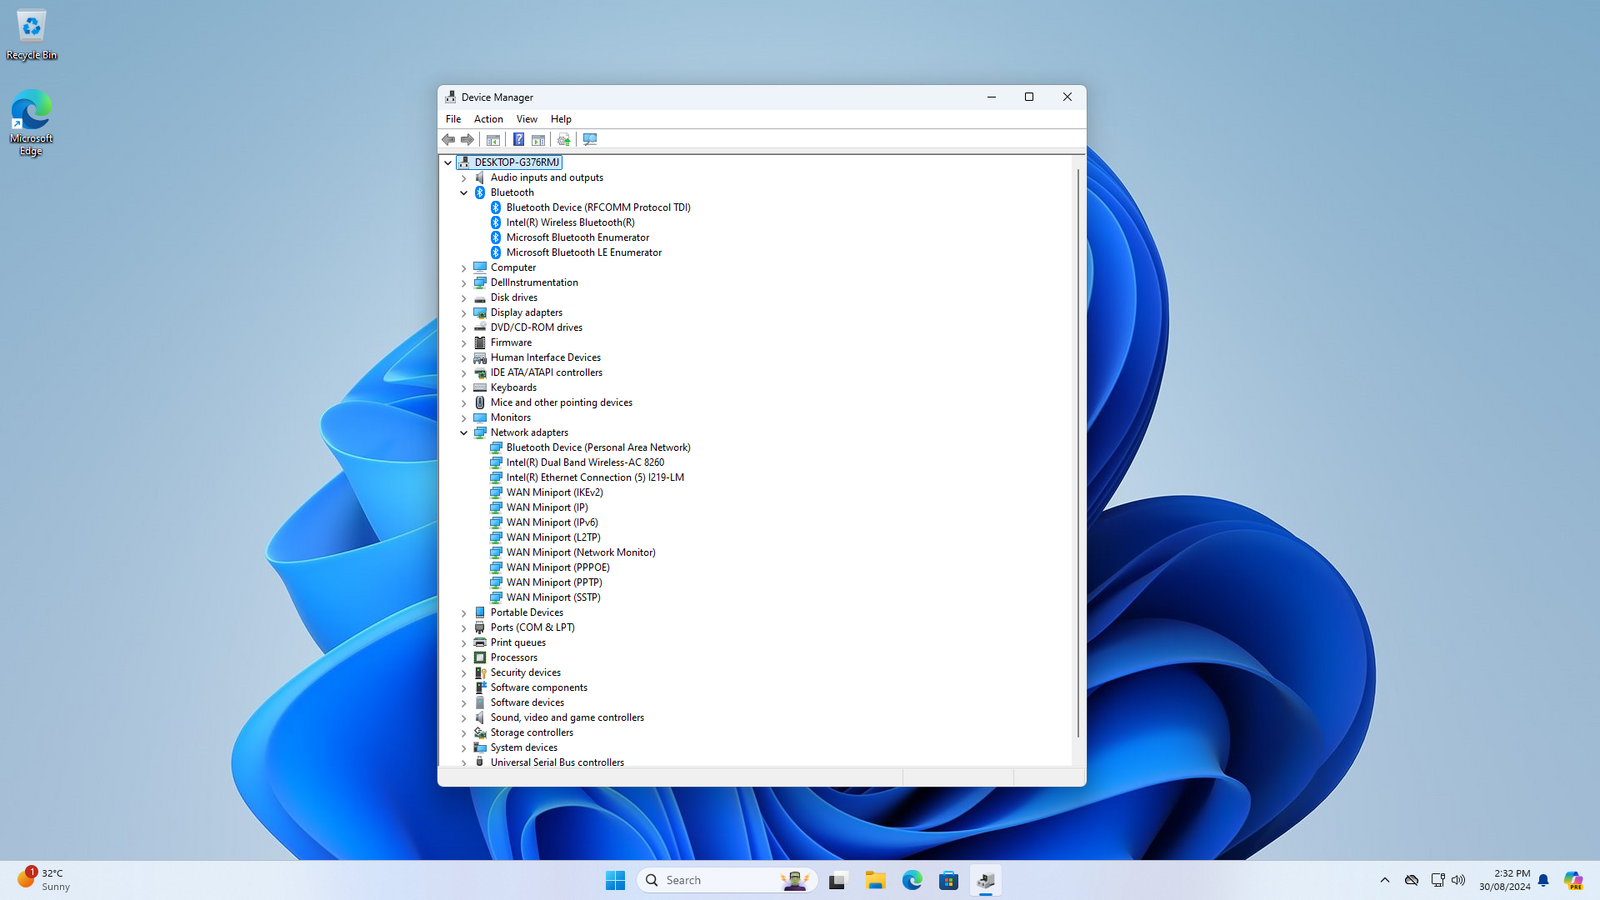The image size is (1600, 900).
Task: Collapse the DESKTOP-G376RMJ root node
Action: (448, 162)
